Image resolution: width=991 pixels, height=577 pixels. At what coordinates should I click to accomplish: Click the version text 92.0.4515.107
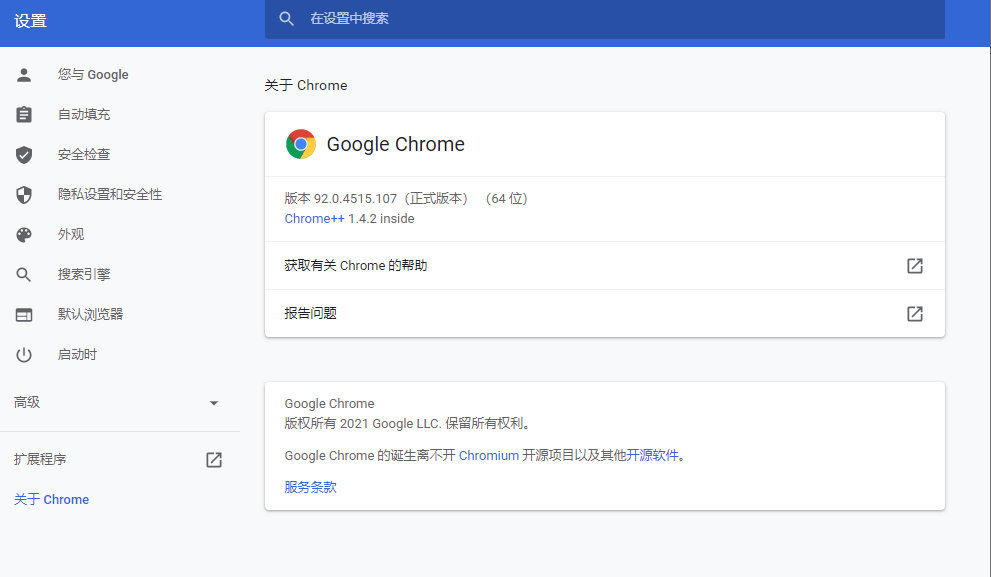(x=355, y=199)
